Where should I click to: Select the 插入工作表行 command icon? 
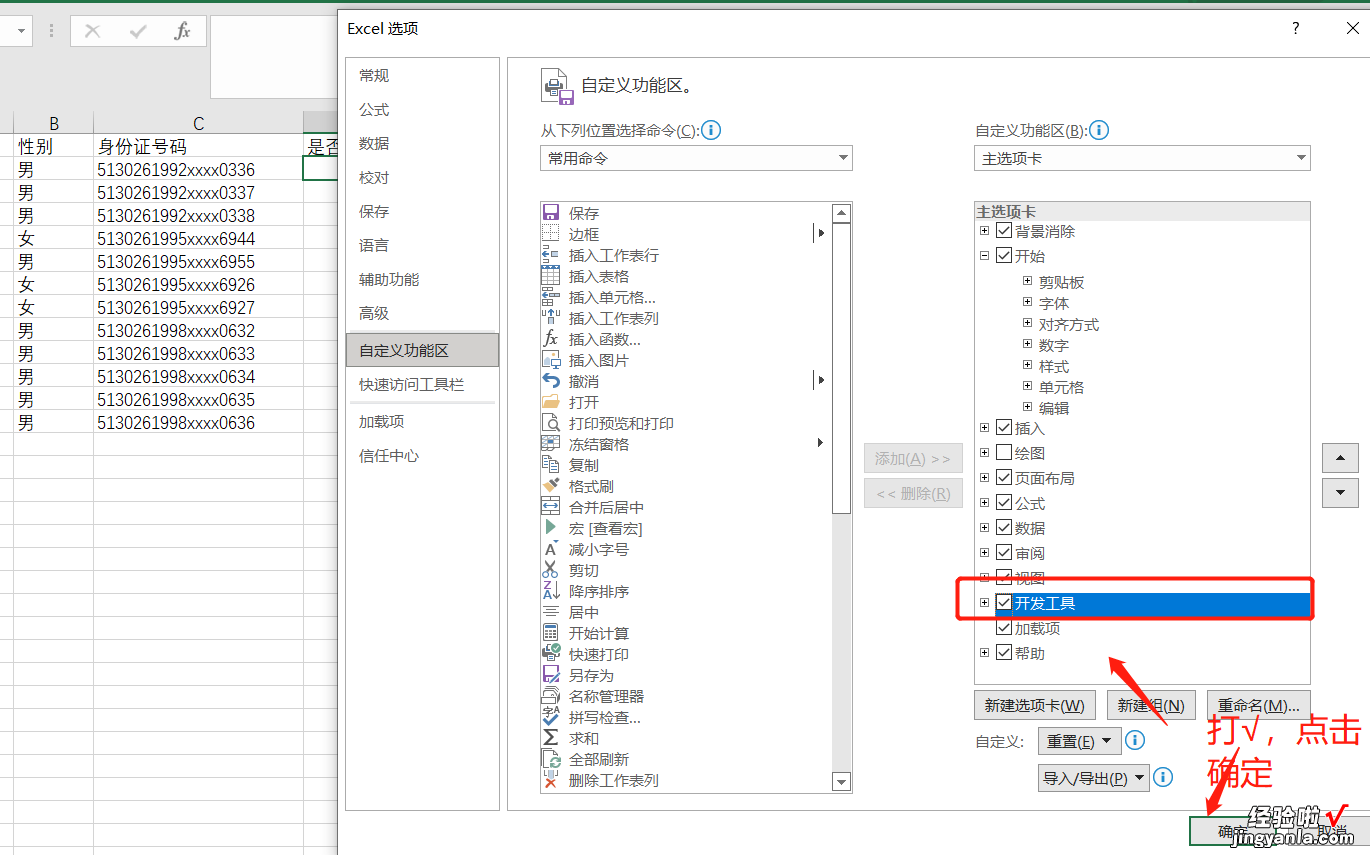(550, 255)
